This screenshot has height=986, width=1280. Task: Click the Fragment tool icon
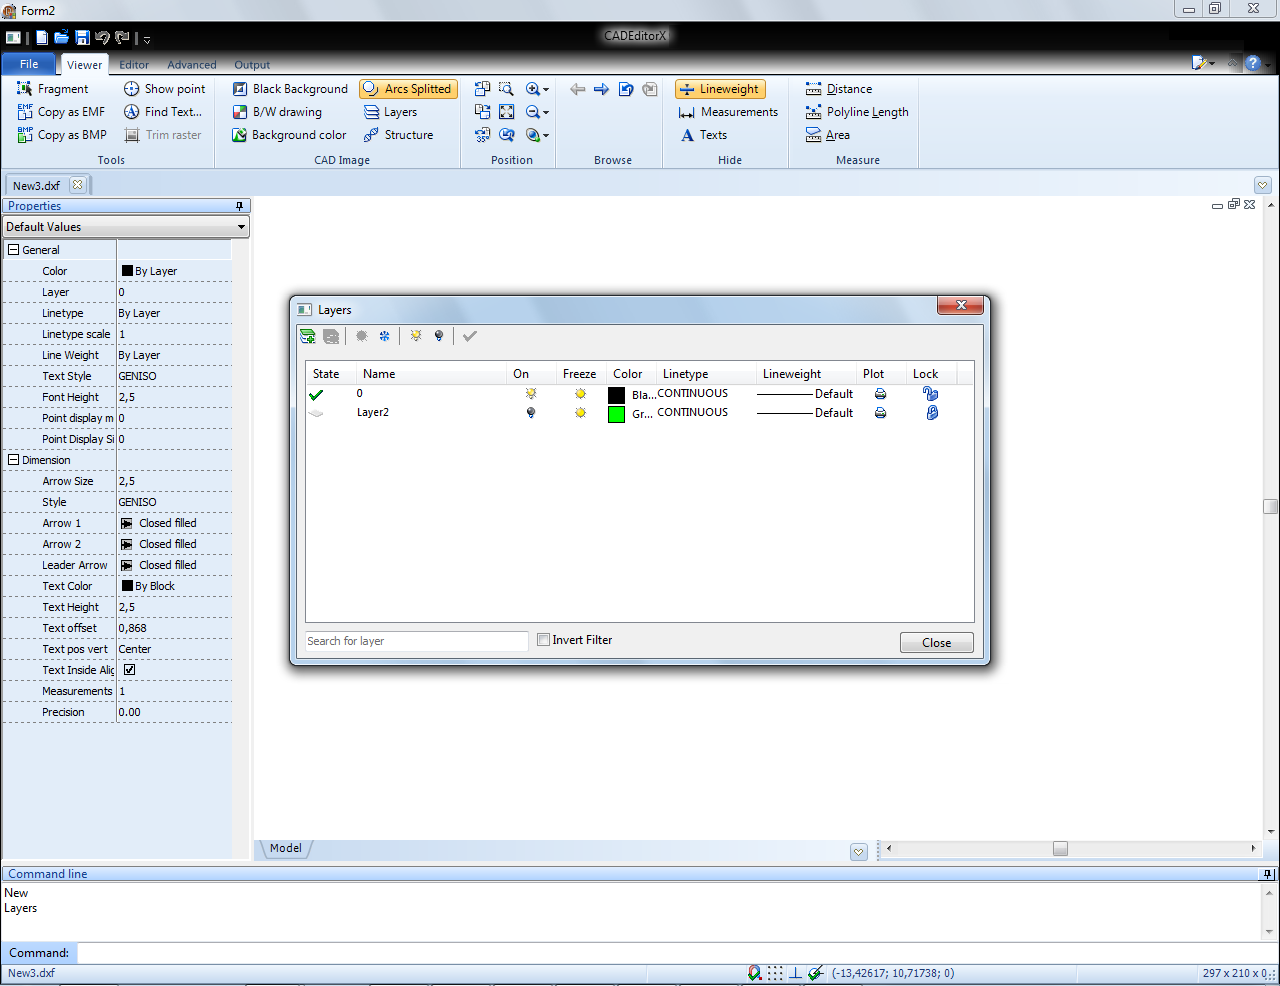pos(25,89)
